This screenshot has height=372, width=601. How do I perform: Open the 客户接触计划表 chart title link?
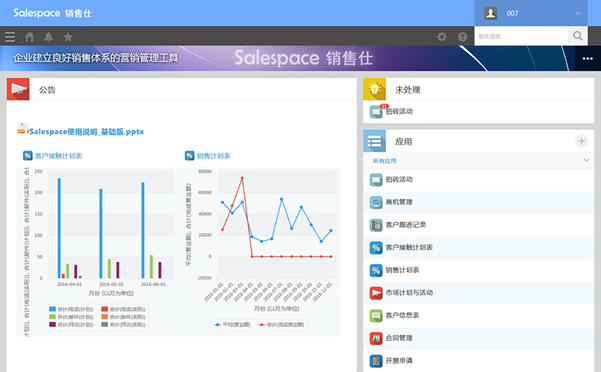coord(58,156)
